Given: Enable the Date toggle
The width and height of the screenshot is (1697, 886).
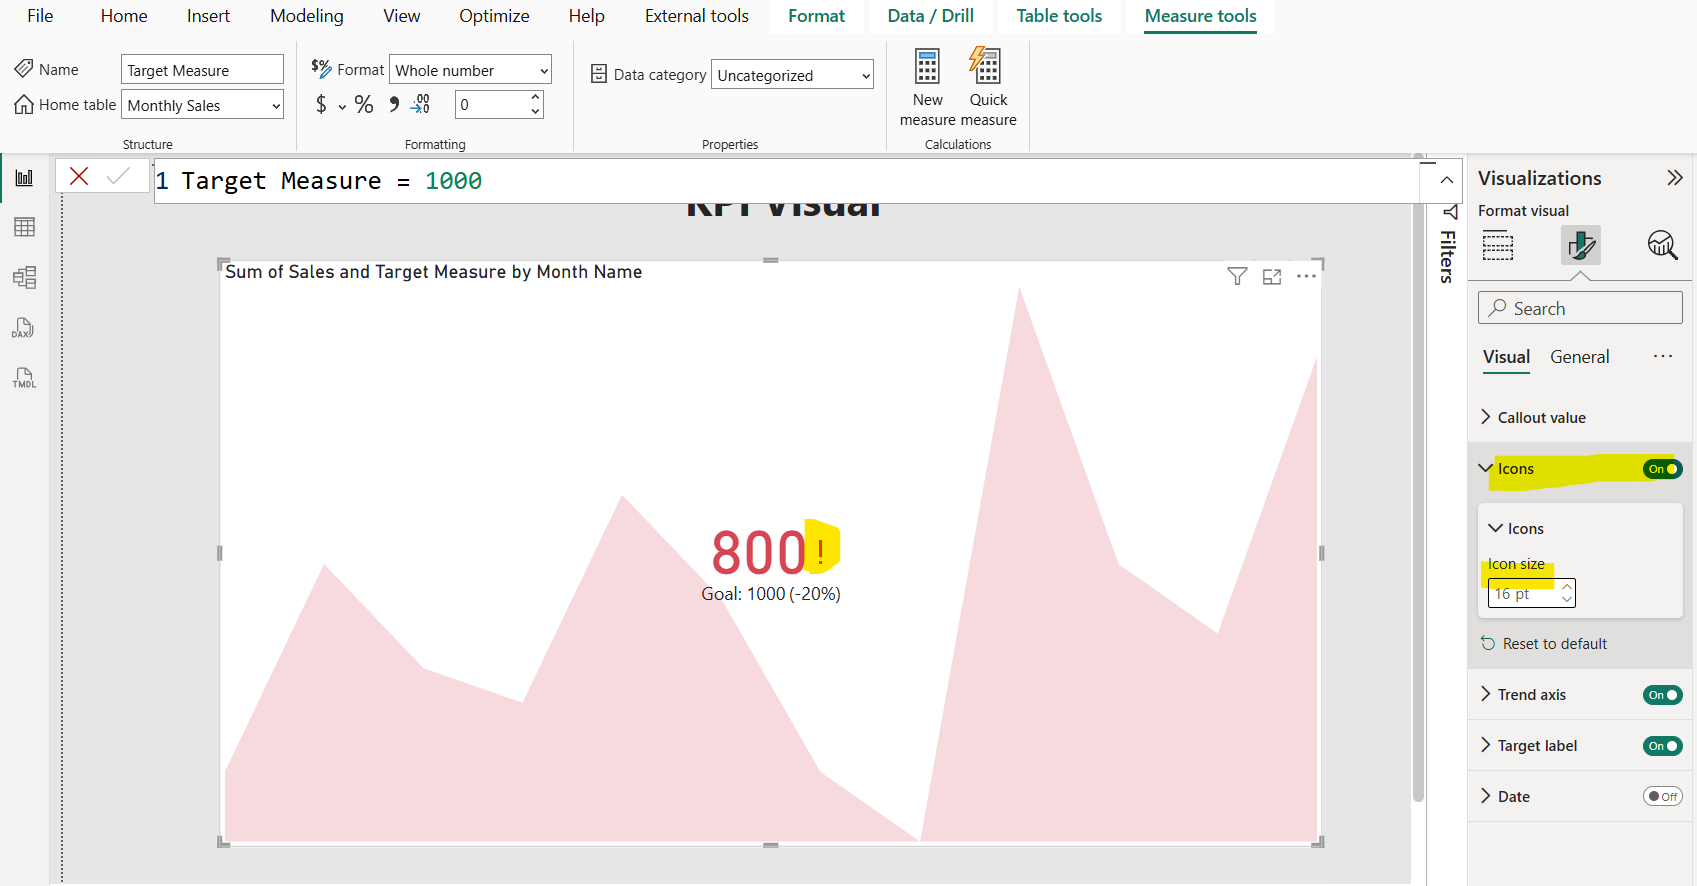Looking at the screenshot, I should pos(1662,797).
